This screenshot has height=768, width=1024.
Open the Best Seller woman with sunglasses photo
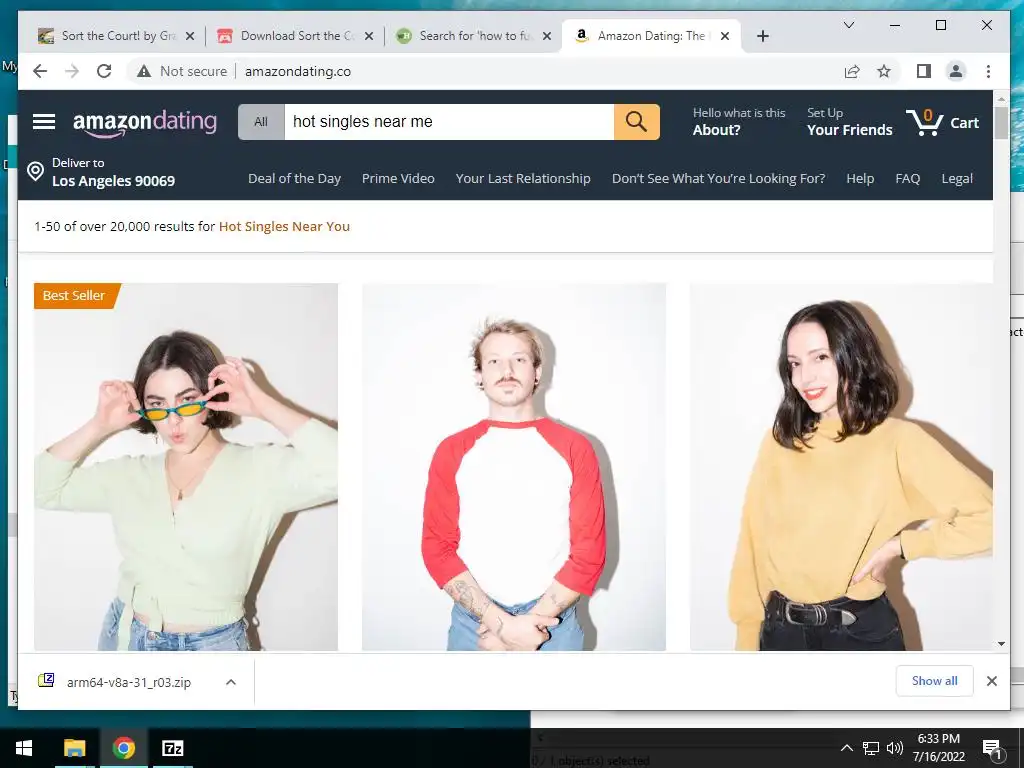(186, 467)
